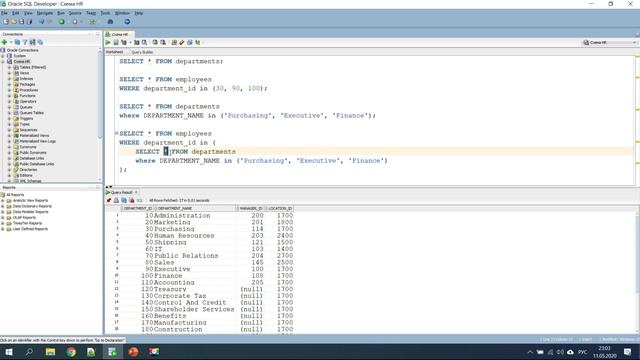The width and height of the screenshot is (640, 360).
Task: Click the red pin icon in Query Result
Action: click(x=109, y=200)
